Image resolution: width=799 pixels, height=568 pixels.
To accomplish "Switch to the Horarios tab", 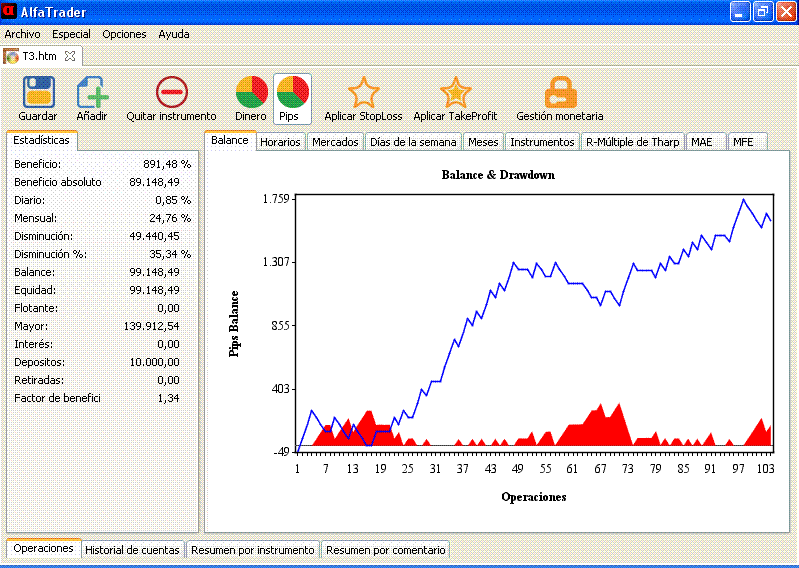I will coord(280,142).
